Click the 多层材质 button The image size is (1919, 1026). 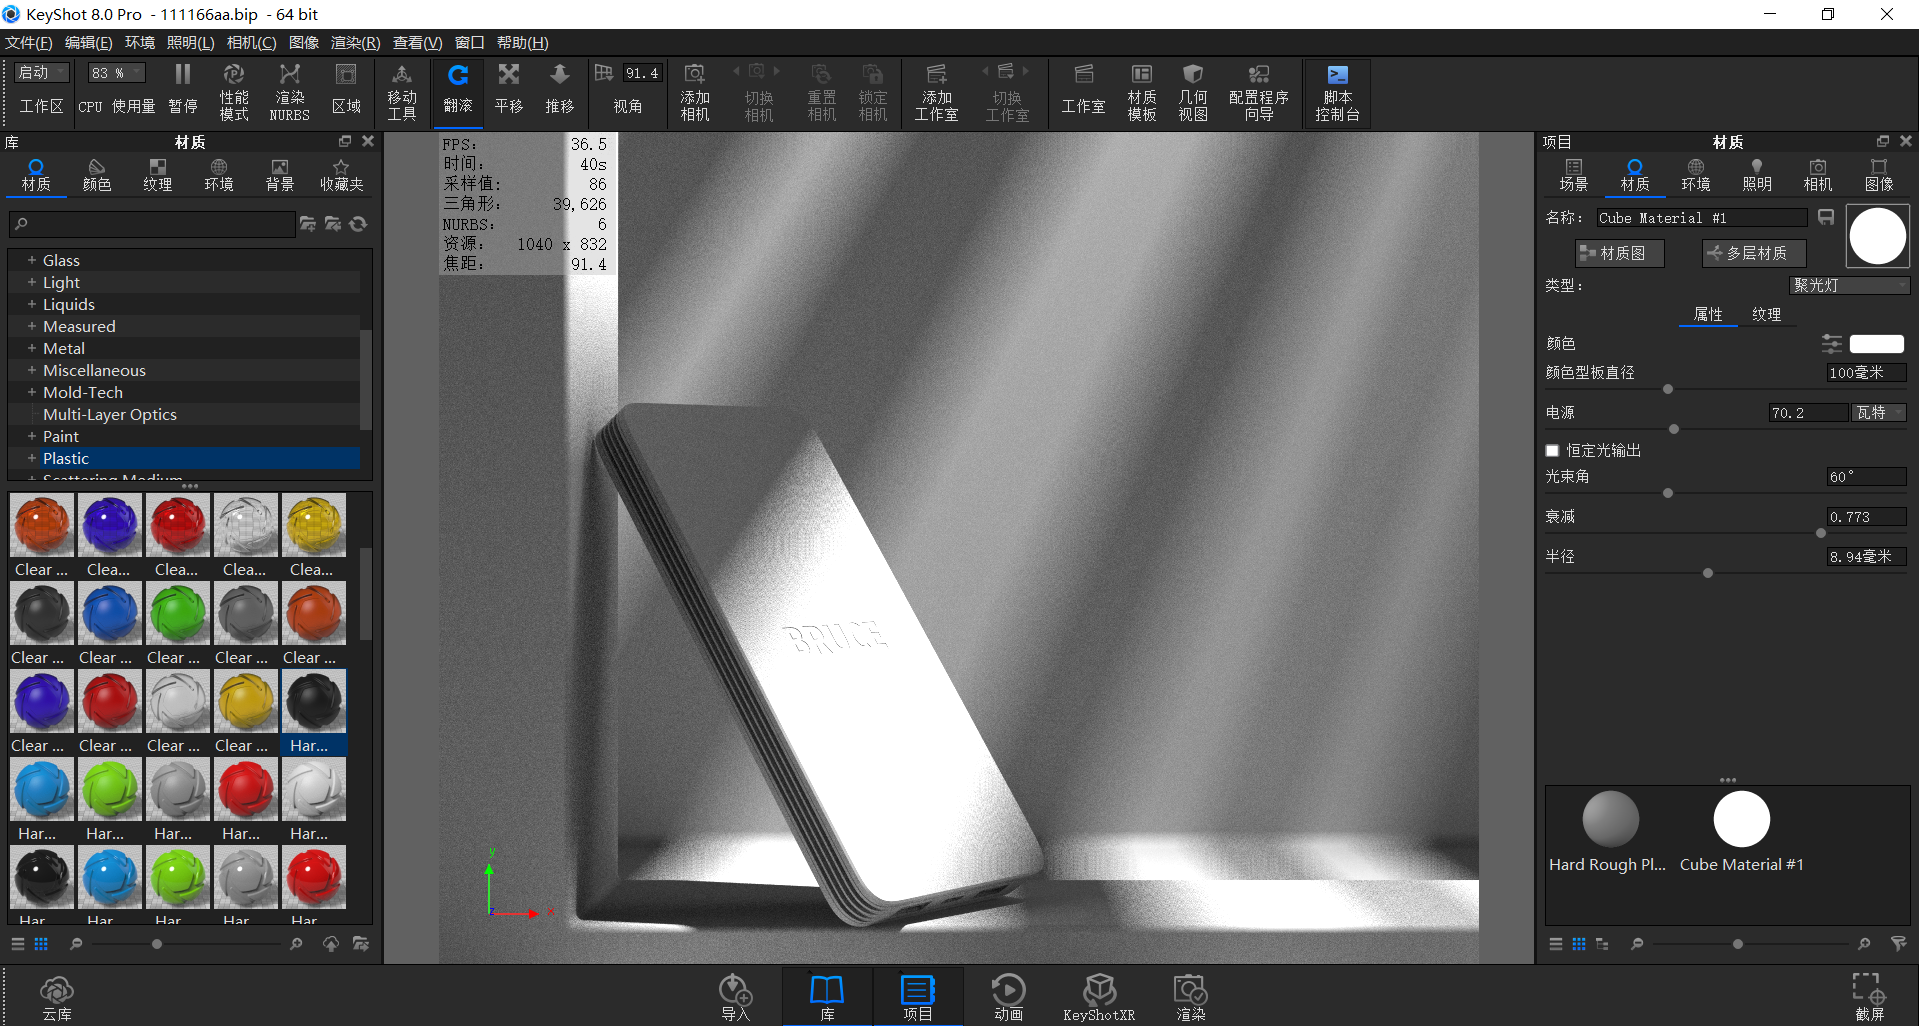[x=1752, y=253]
